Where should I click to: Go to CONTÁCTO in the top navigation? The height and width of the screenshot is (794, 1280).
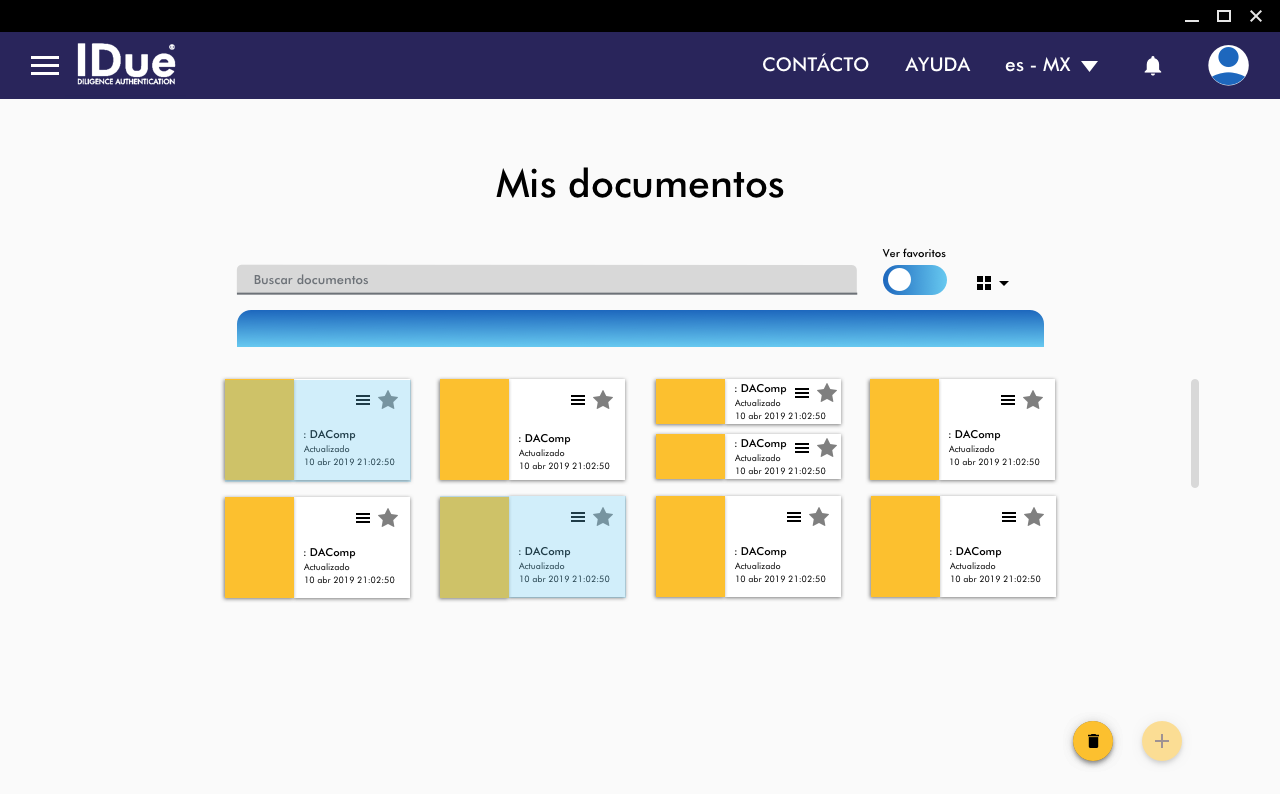[815, 65]
